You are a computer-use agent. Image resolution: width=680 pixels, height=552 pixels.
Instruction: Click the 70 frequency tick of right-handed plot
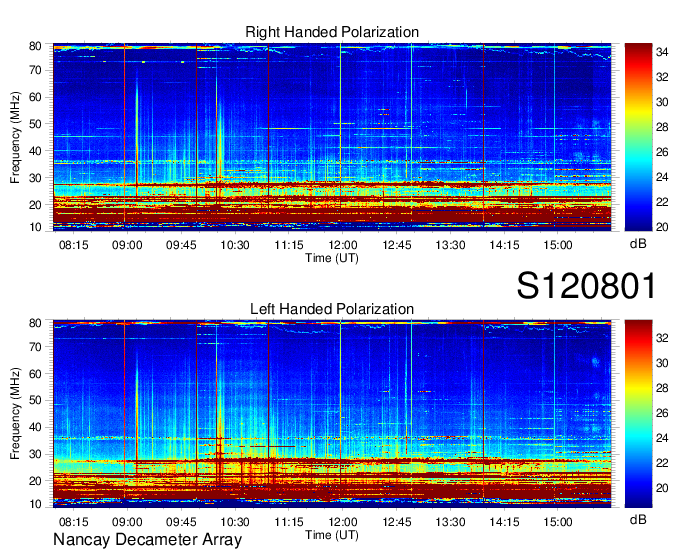(35, 70)
